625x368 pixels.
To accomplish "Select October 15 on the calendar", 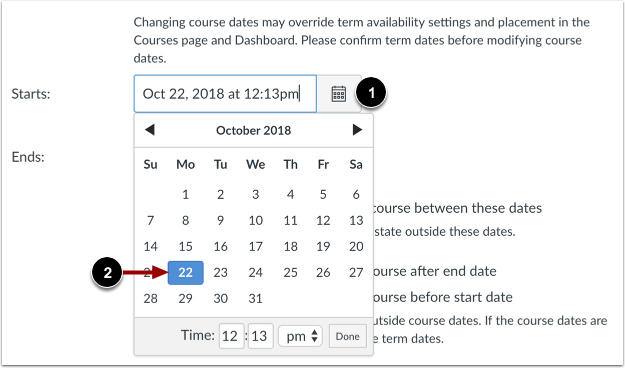I will [186, 247].
